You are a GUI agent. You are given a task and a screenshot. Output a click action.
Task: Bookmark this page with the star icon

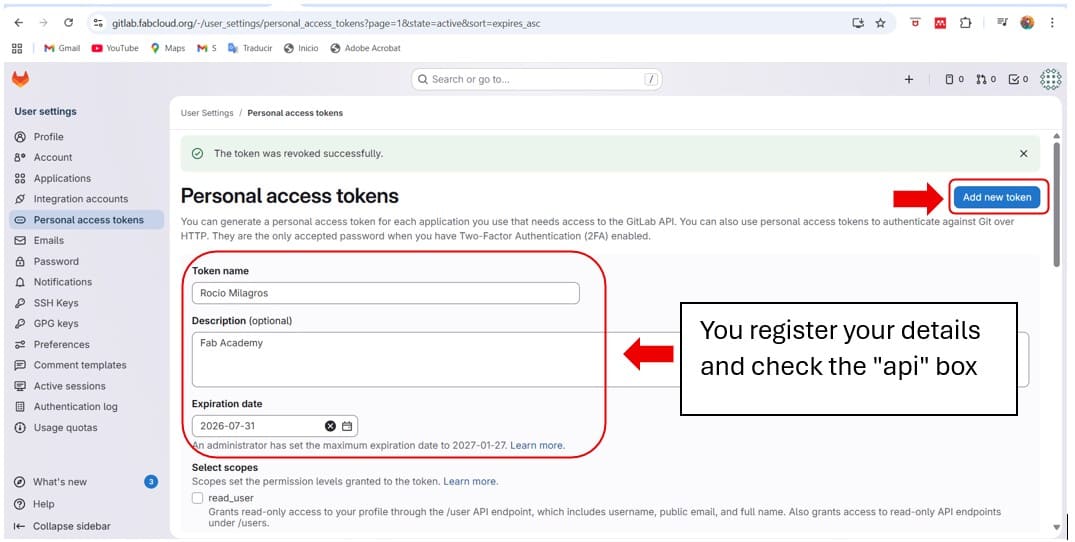click(x=881, y=23)
